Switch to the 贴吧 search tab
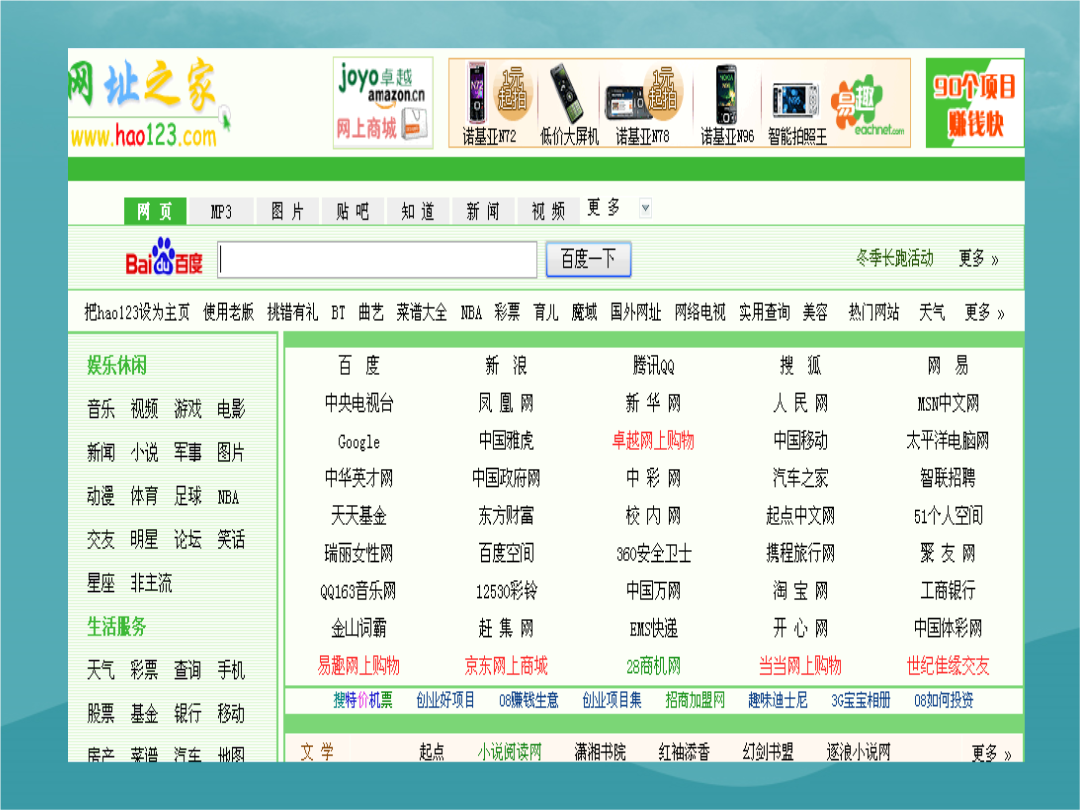The width and height of the screenshot is (1080, 810). tap(352, 211)
